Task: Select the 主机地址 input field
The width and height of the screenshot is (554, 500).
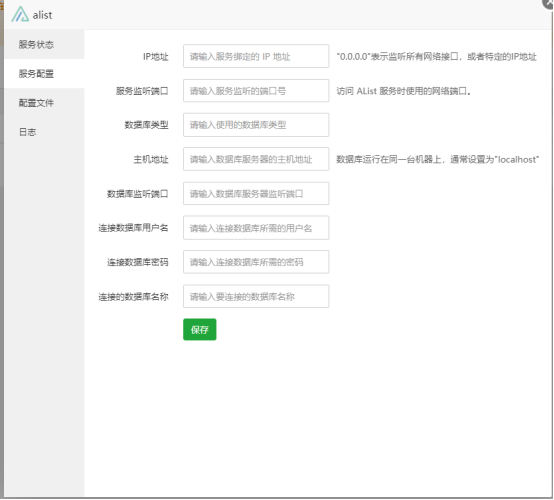Action: click(256, 159)
